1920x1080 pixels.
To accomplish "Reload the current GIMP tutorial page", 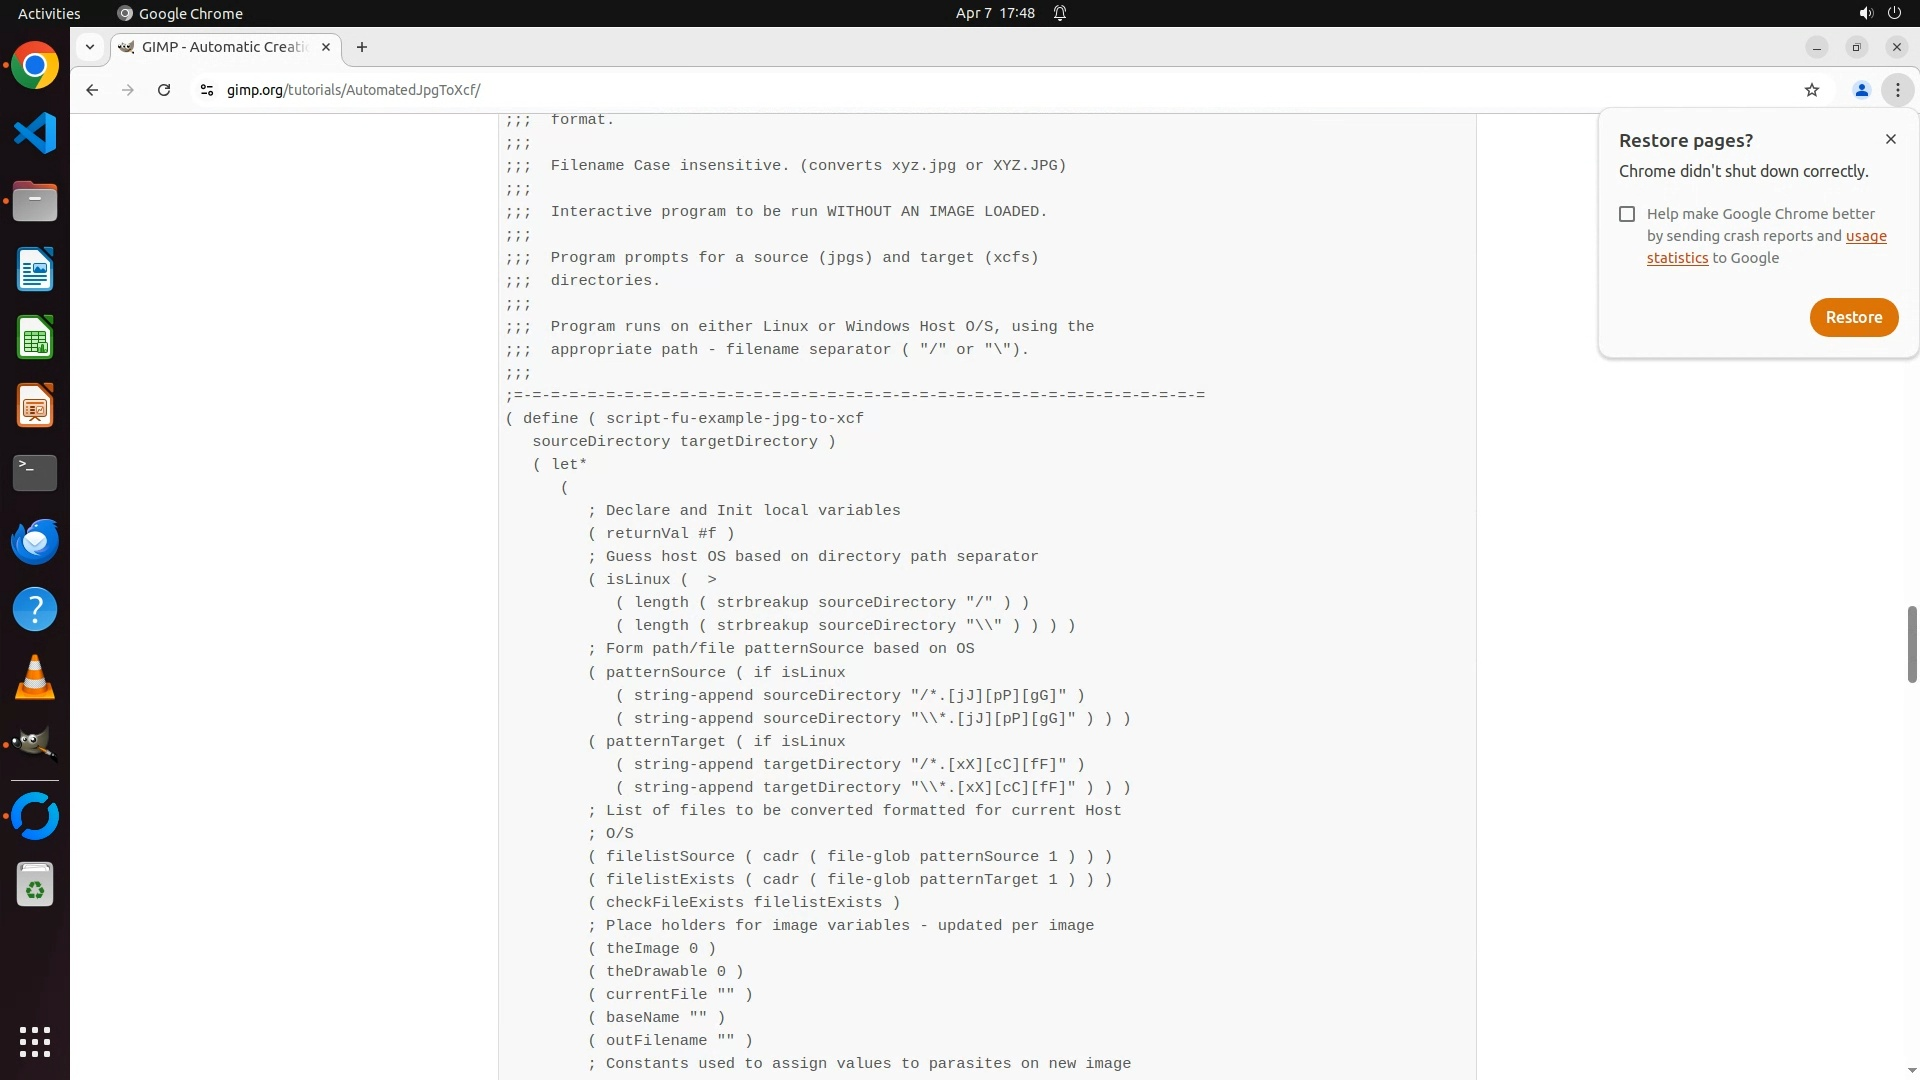I will [164, 90].
